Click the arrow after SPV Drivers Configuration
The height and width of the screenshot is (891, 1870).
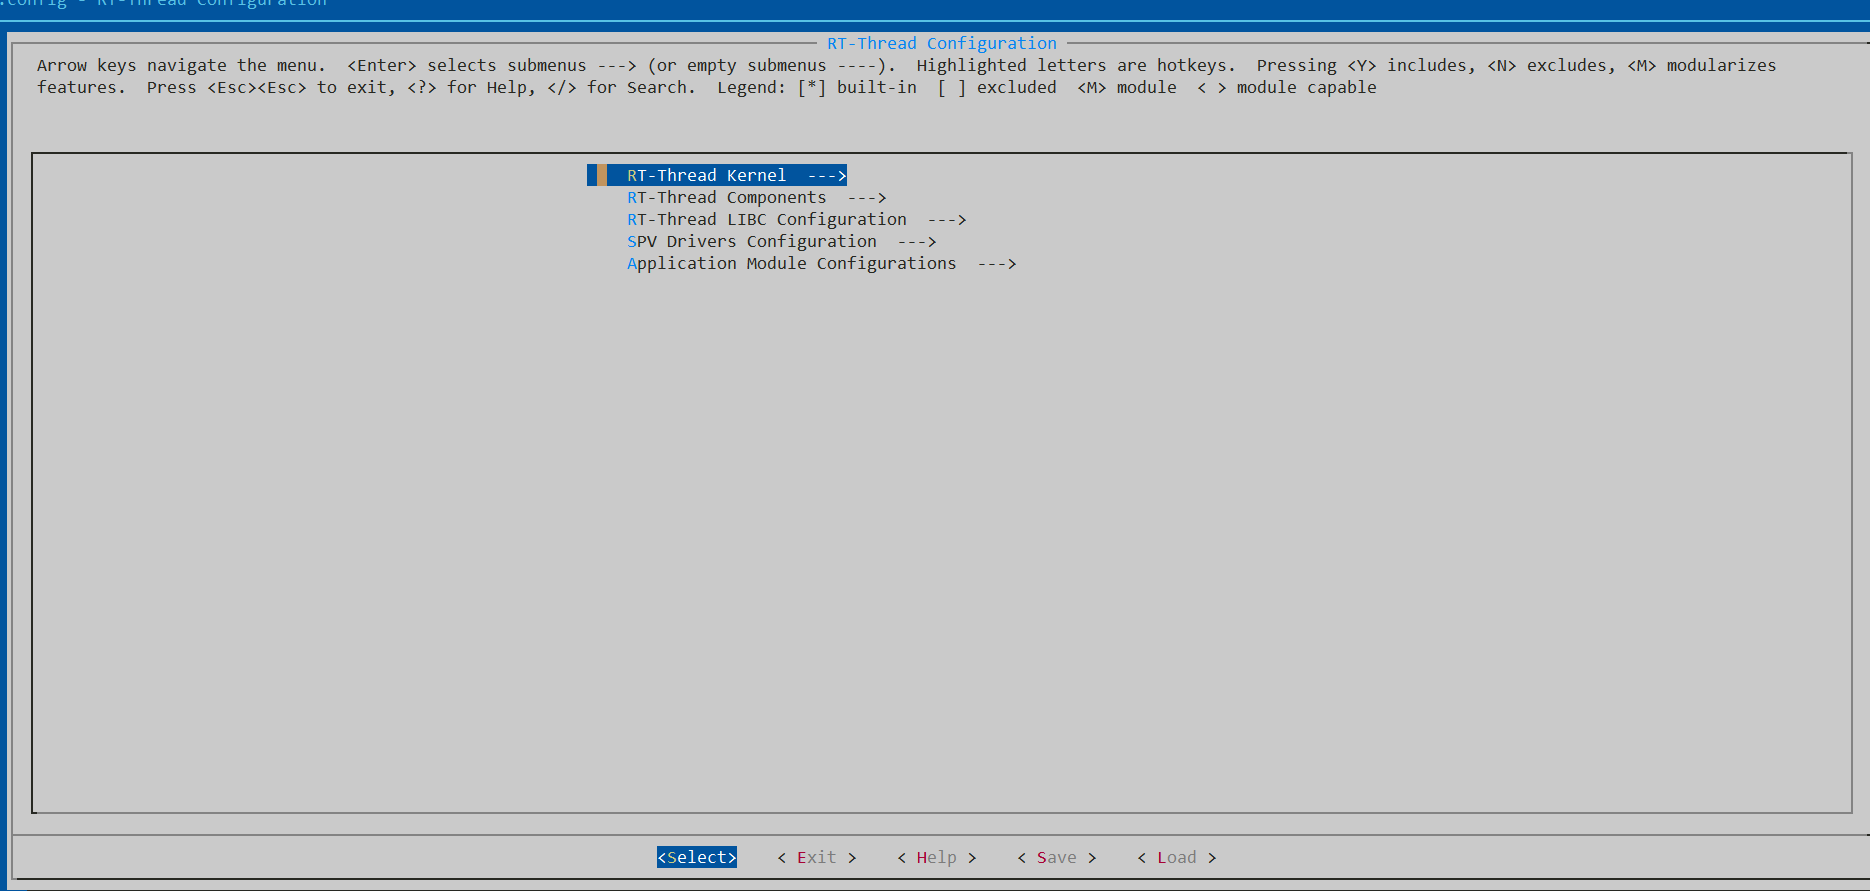point(917,242)
